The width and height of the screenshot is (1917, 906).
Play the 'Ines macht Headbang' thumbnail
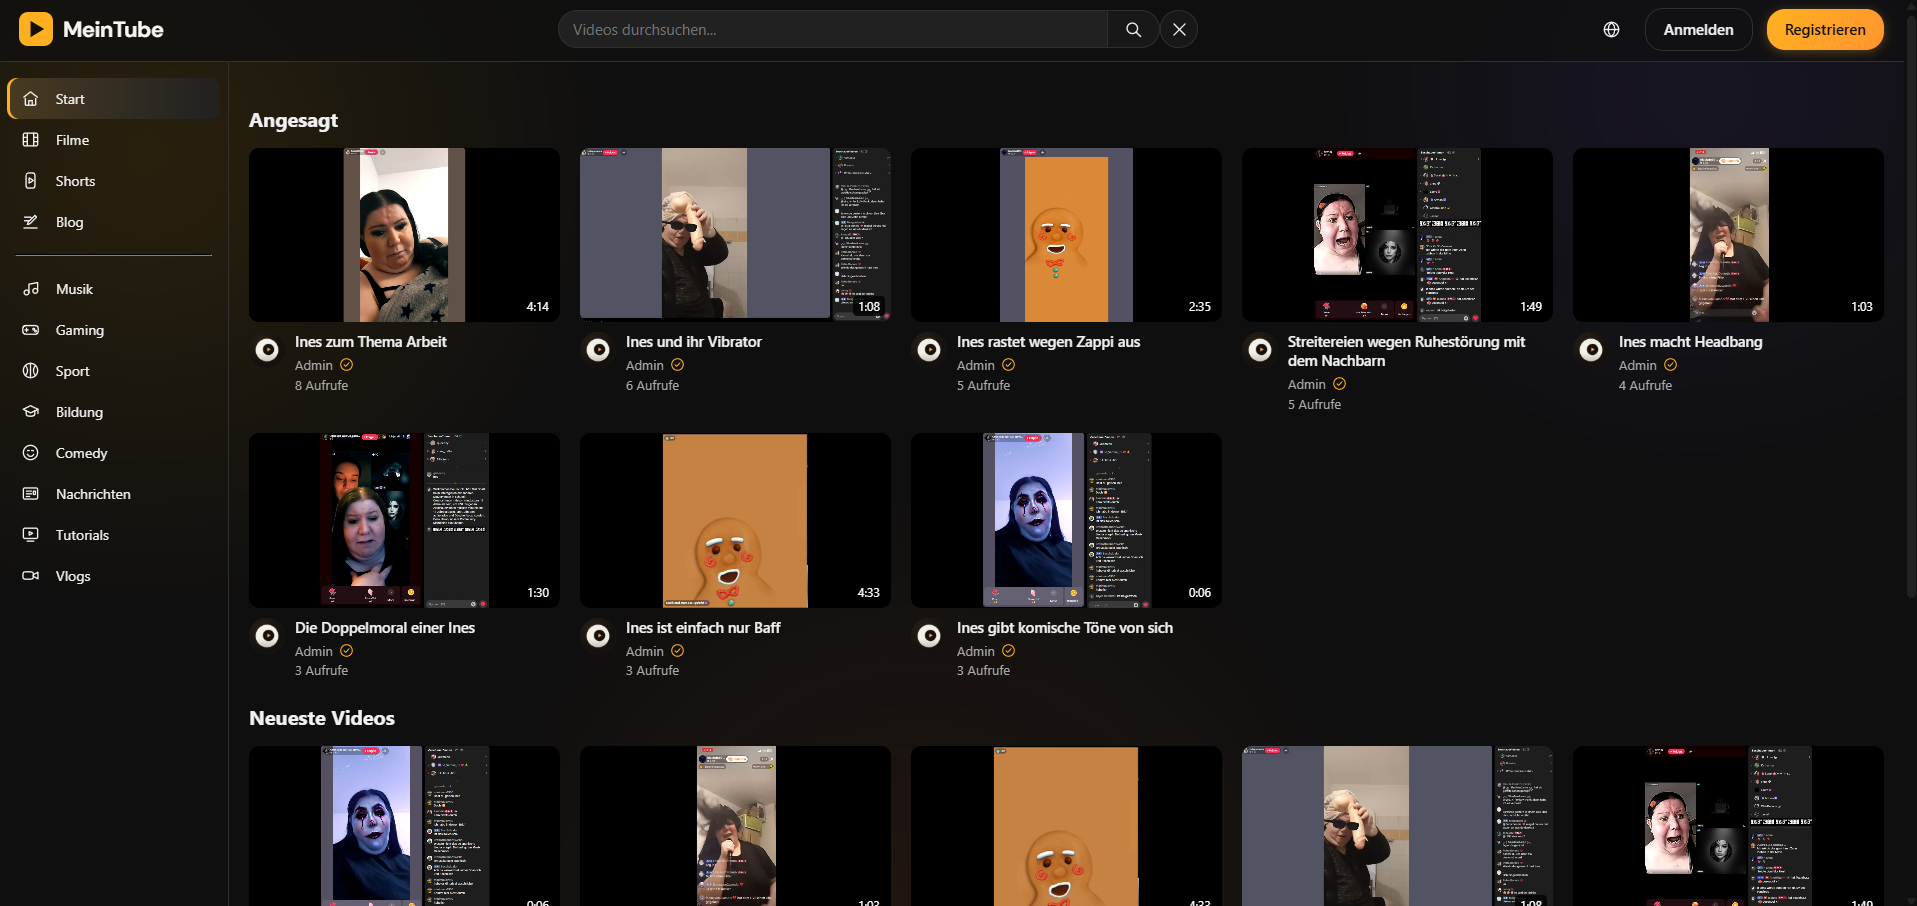click(1728, 235)
